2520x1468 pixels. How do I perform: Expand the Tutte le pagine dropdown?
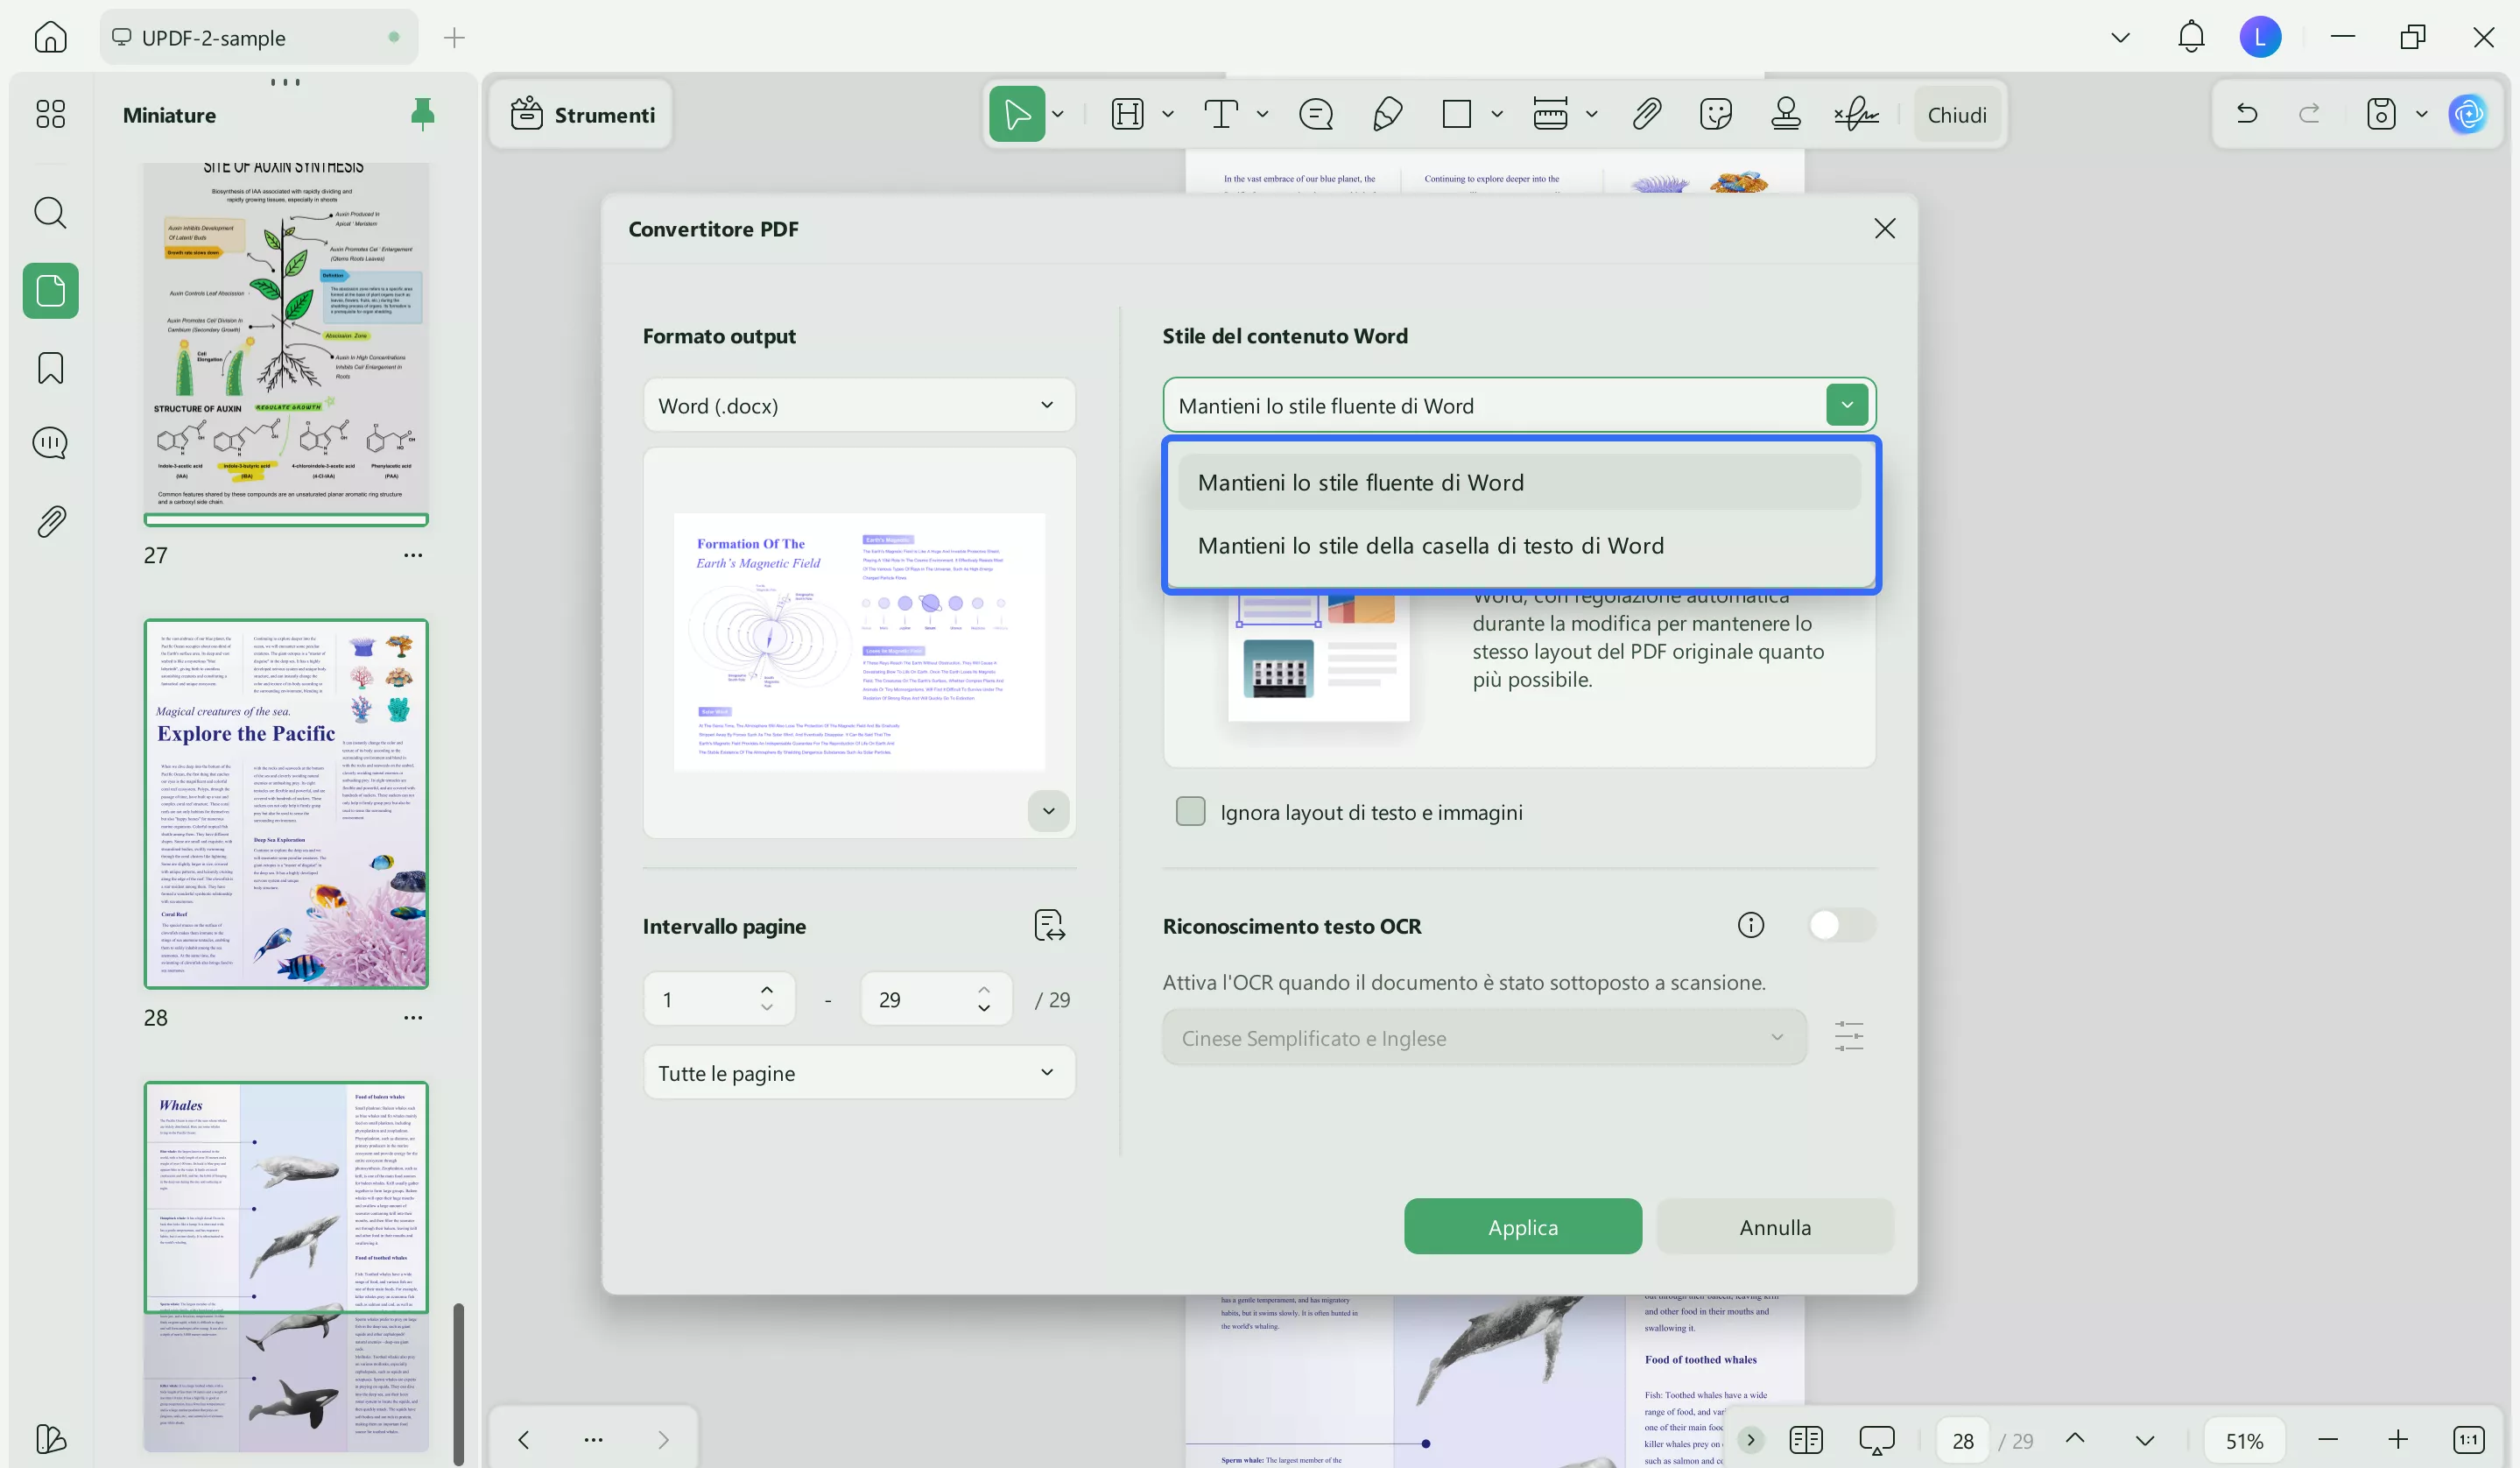pos(858,1073)
